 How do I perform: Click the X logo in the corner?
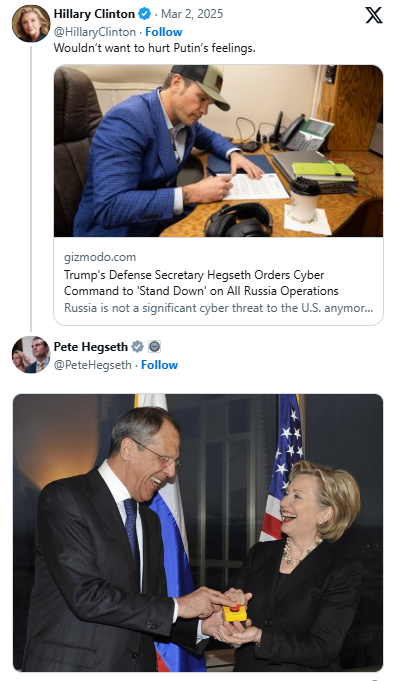[x=373, y=15]
